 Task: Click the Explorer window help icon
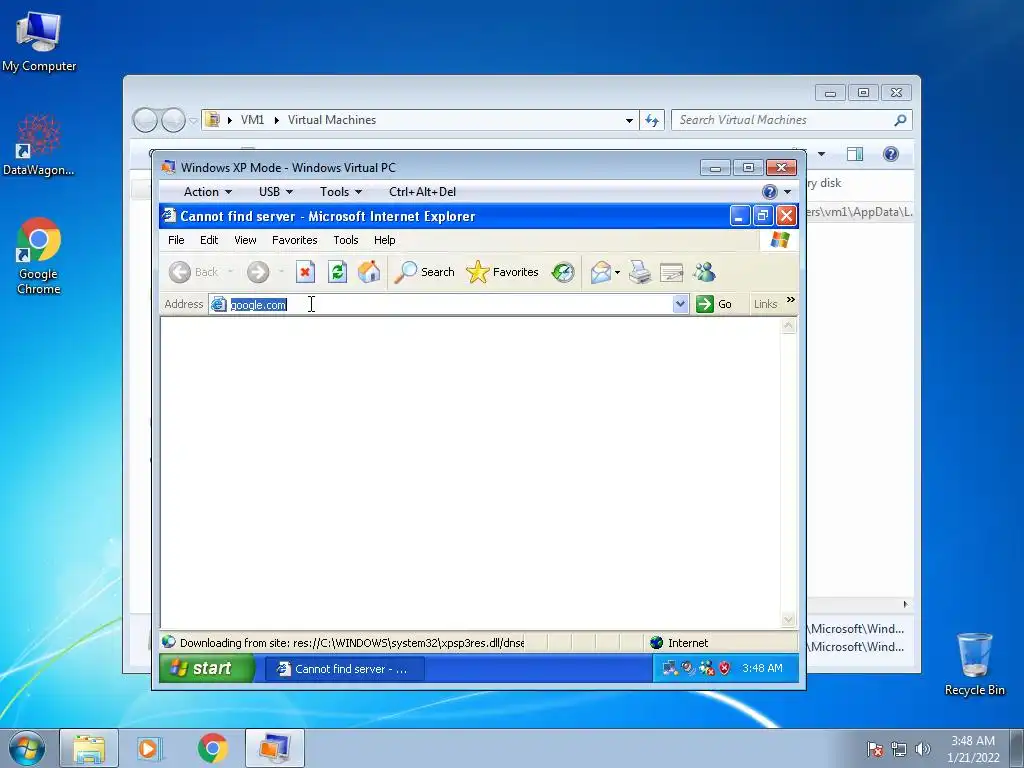[891, 154]
